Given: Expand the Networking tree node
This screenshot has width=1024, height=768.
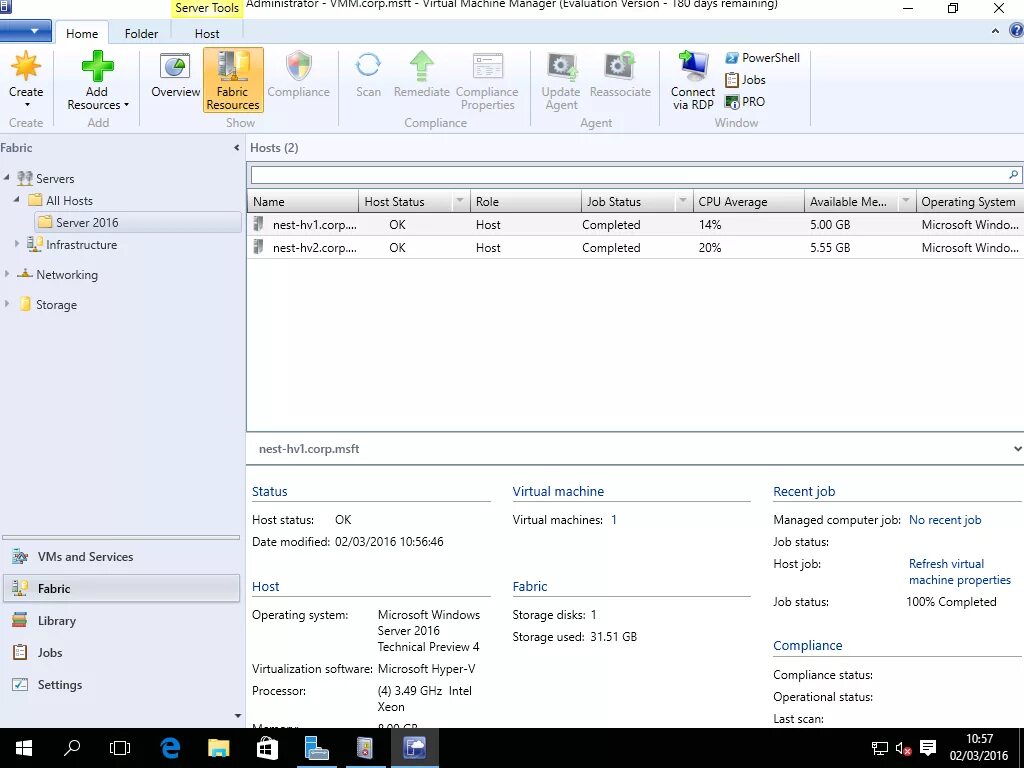Looking at the screenshot, I should [x=7, y=274].
